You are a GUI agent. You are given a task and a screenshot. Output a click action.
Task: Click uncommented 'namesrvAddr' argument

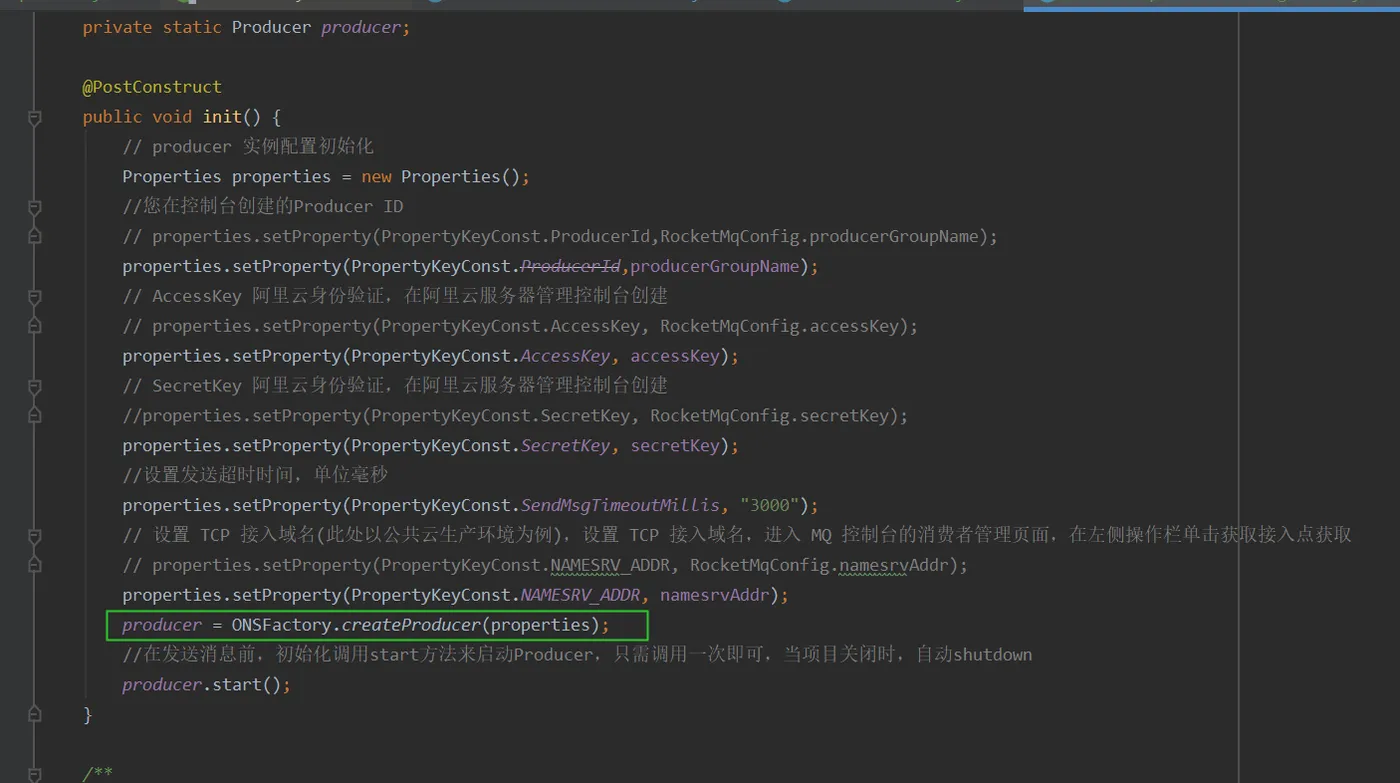[714, 595]
